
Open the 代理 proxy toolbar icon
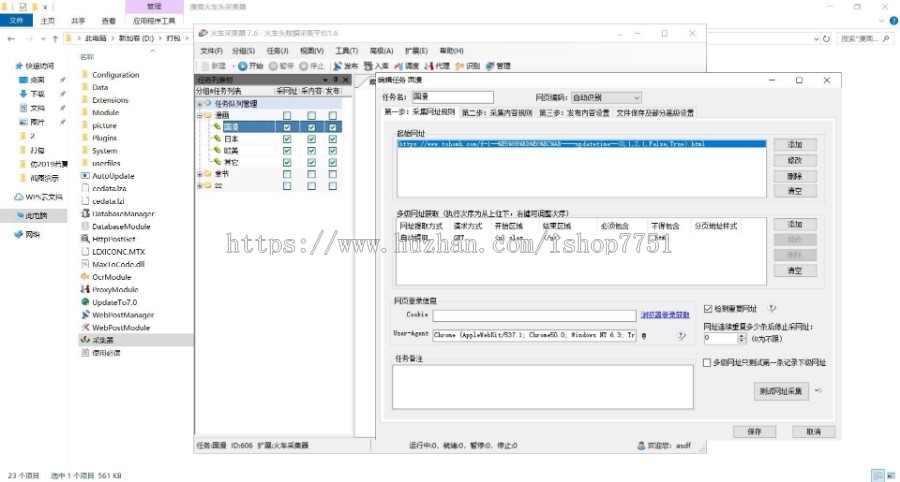[x=429, y=66]
